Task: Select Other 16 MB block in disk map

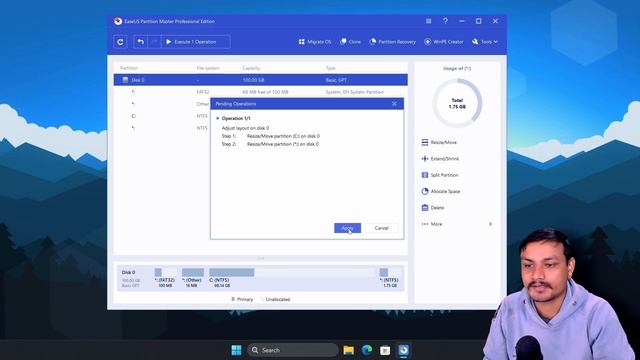Action: coord(192,278)
